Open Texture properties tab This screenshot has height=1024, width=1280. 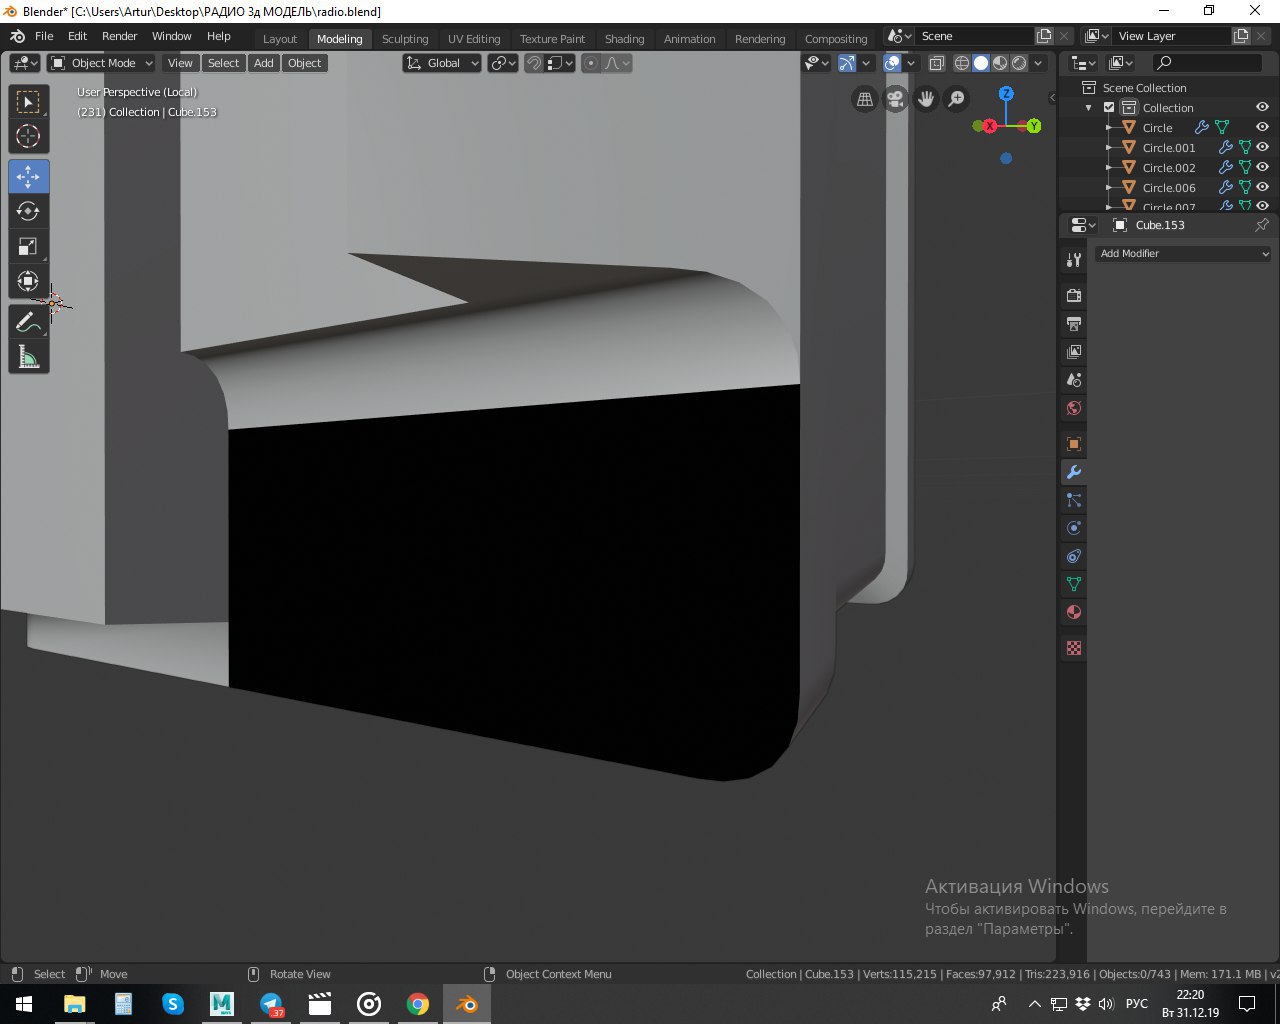1074,648
